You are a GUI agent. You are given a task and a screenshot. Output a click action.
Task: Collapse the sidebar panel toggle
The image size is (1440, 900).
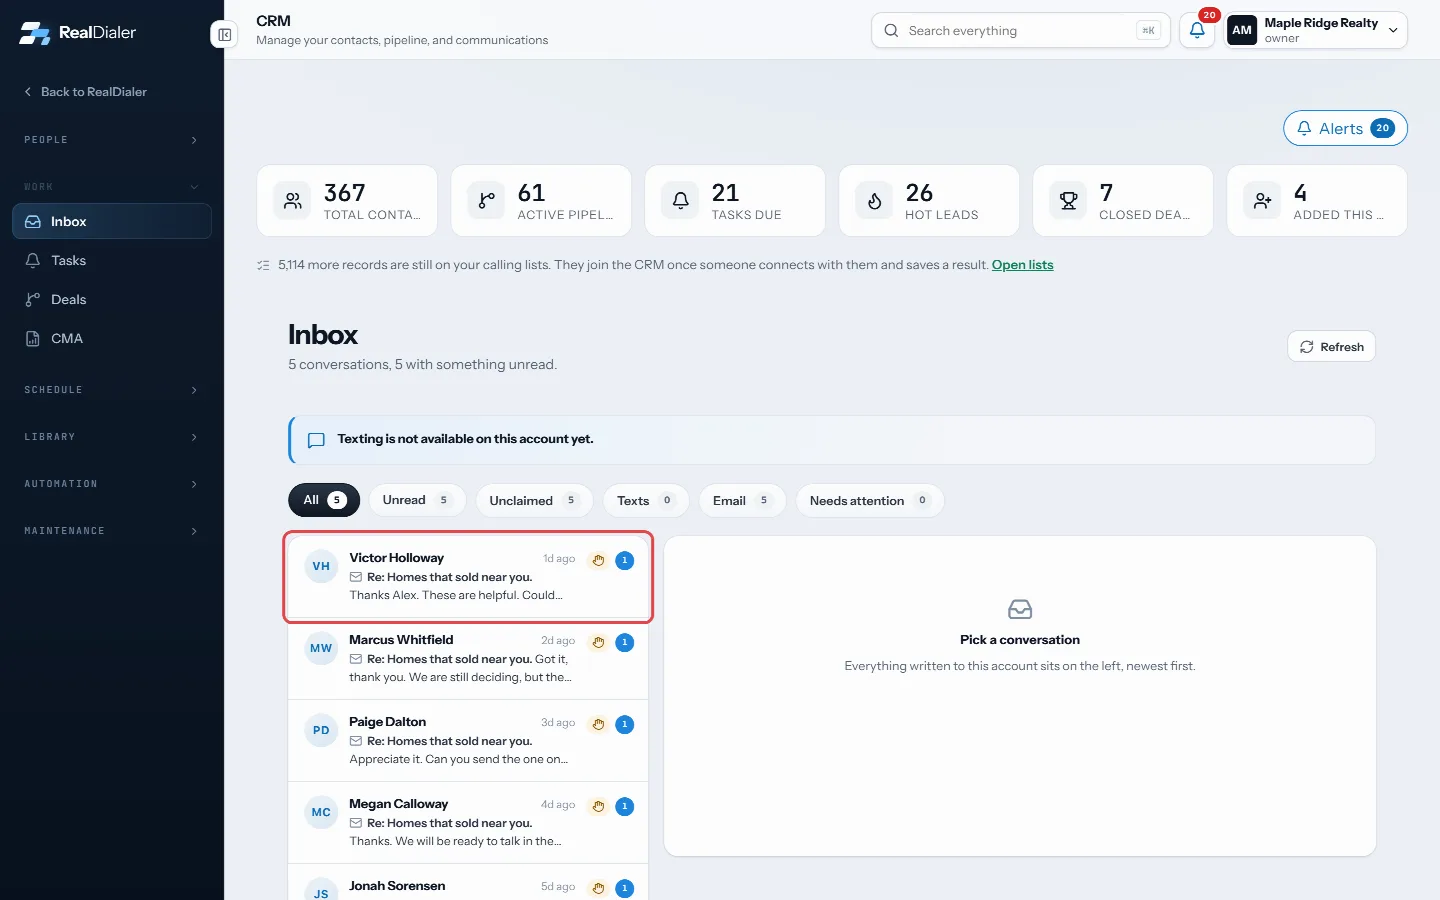pyautogui.click(x=224, y=35)
